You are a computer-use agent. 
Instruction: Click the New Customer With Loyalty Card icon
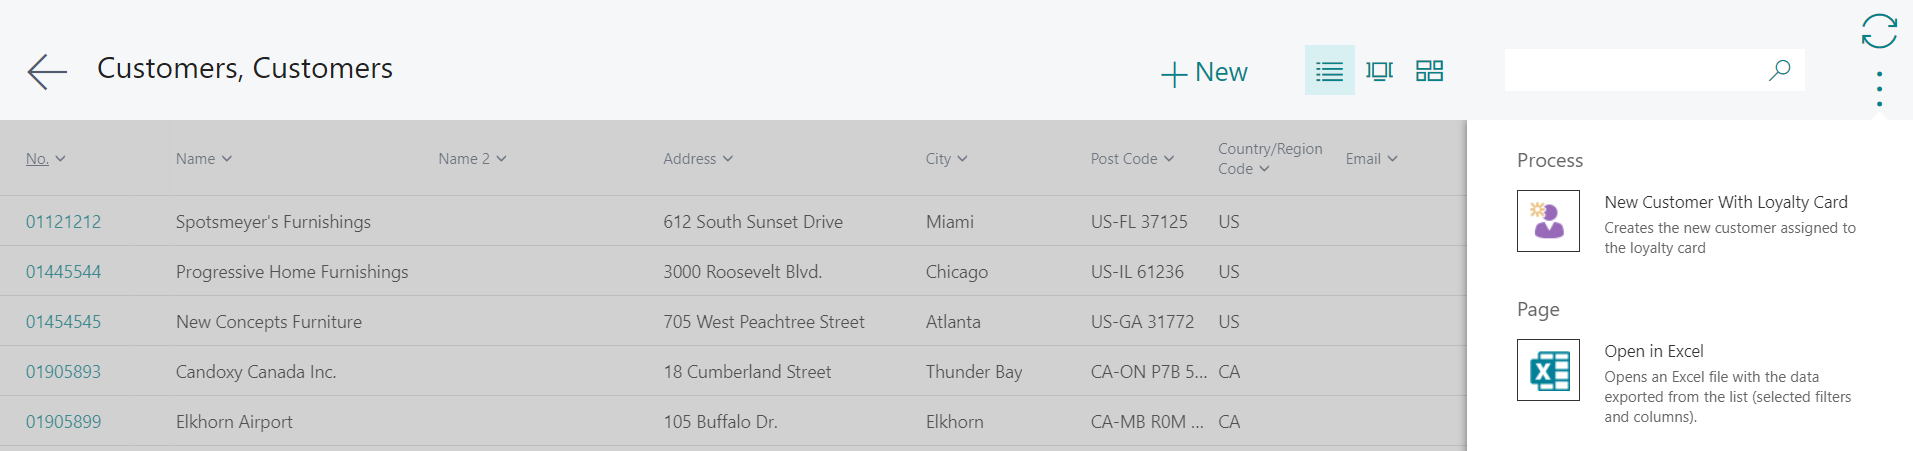point(1548,221)
